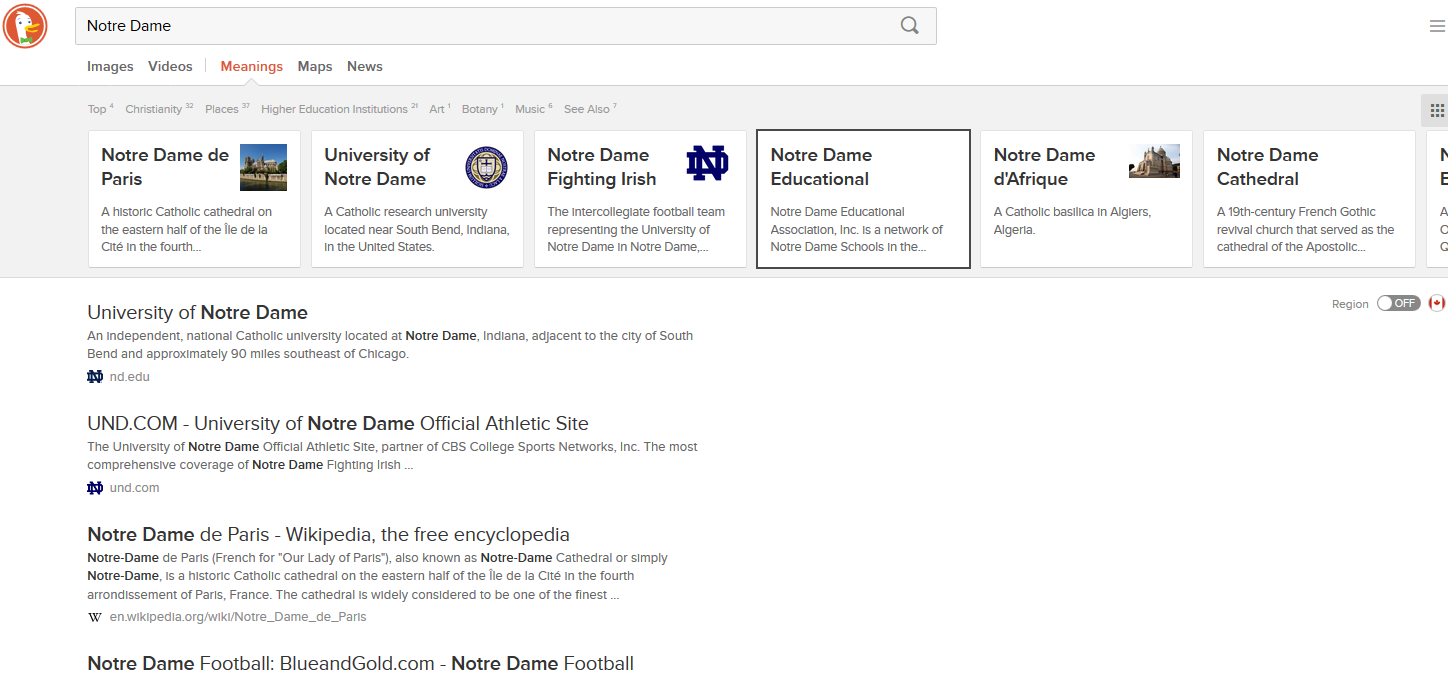This screenshot has height=676, width=1448.
Task: Show the See Also meanings category
Action: click(x=586, y=109)
